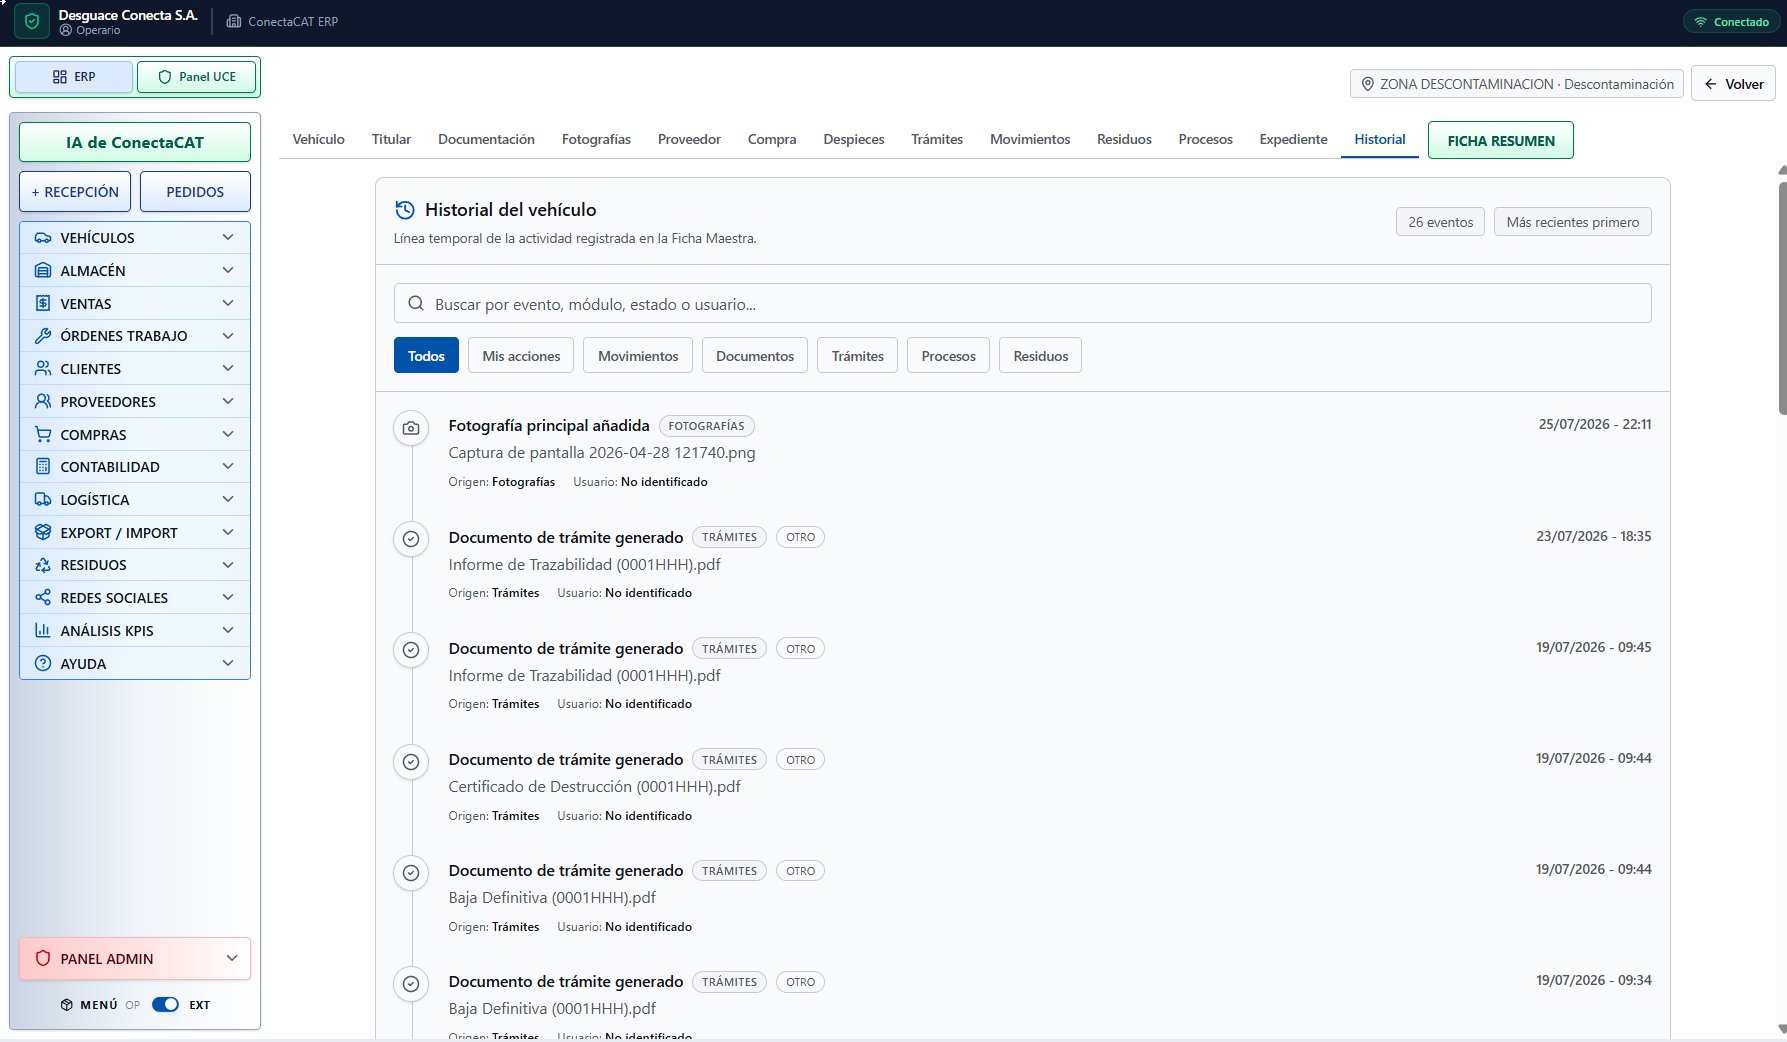Viewport: 1787px width, 1042px height.
Task: Click check icon of 19/07/2026 09:45 event
Action: point(411,650)
